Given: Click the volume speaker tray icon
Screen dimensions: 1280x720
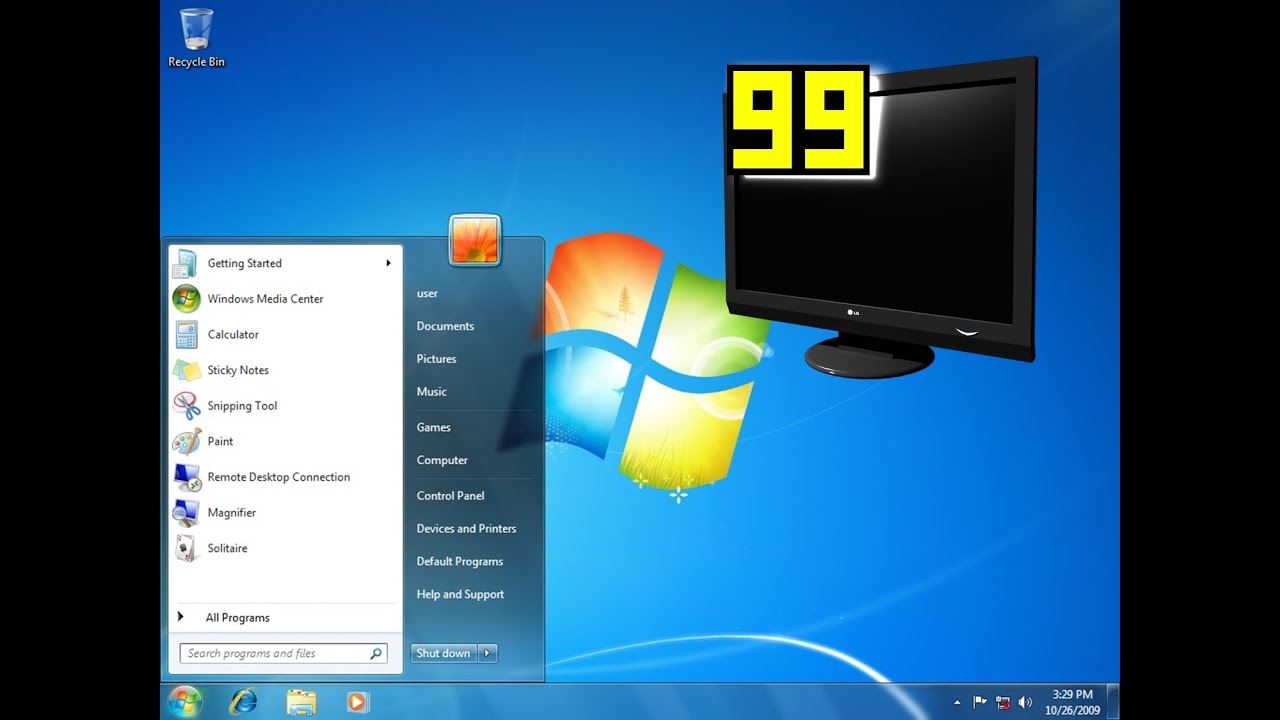Looking at the screenshot, I should pyautogui.click(x=1025, y=702).
